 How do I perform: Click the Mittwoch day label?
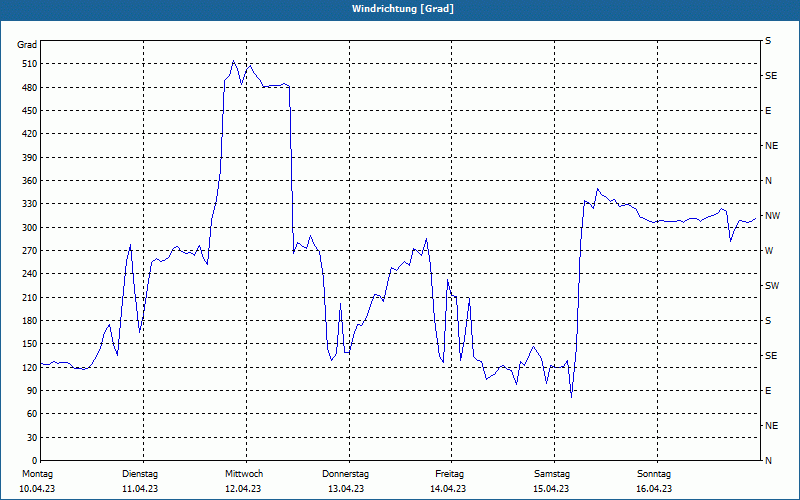tap(244, 474)
